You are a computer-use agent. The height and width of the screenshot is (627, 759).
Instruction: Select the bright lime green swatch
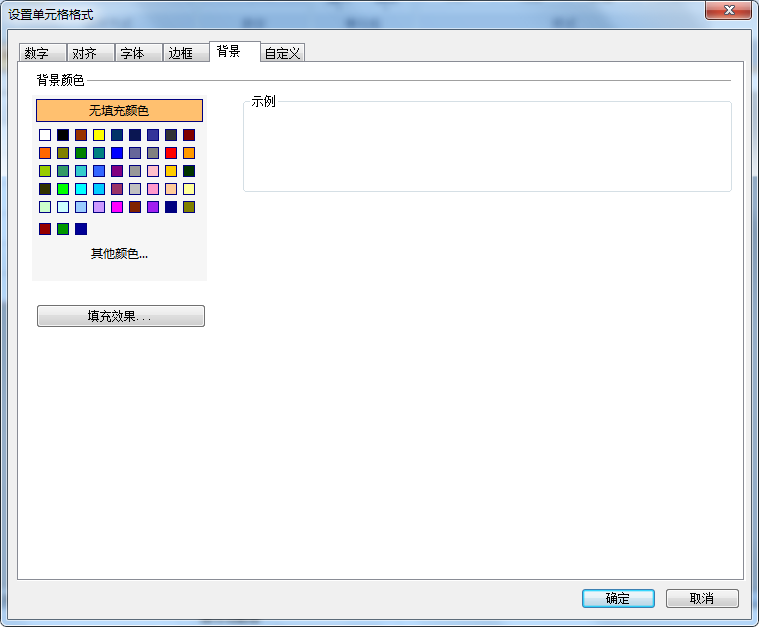[63, 189]
